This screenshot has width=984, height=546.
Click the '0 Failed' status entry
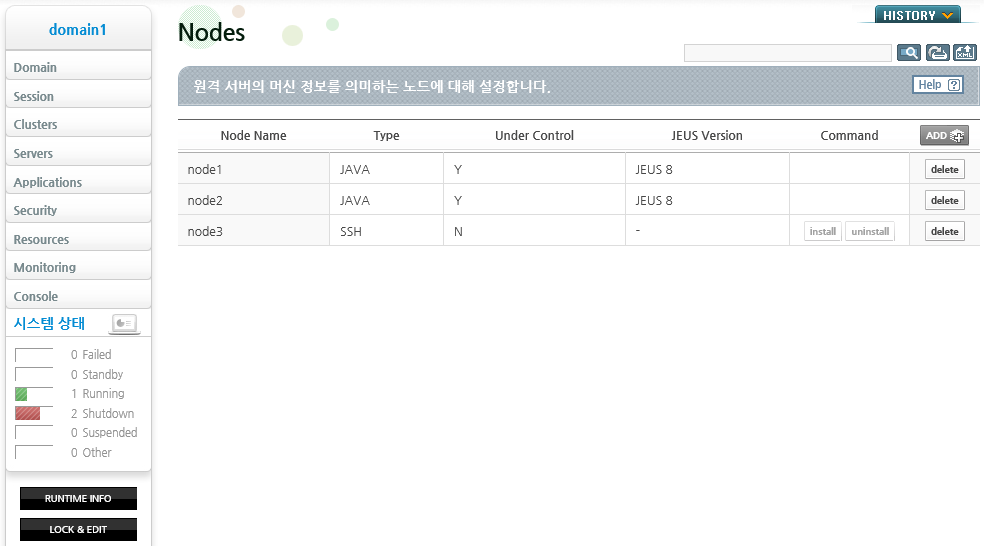(91, 355)
